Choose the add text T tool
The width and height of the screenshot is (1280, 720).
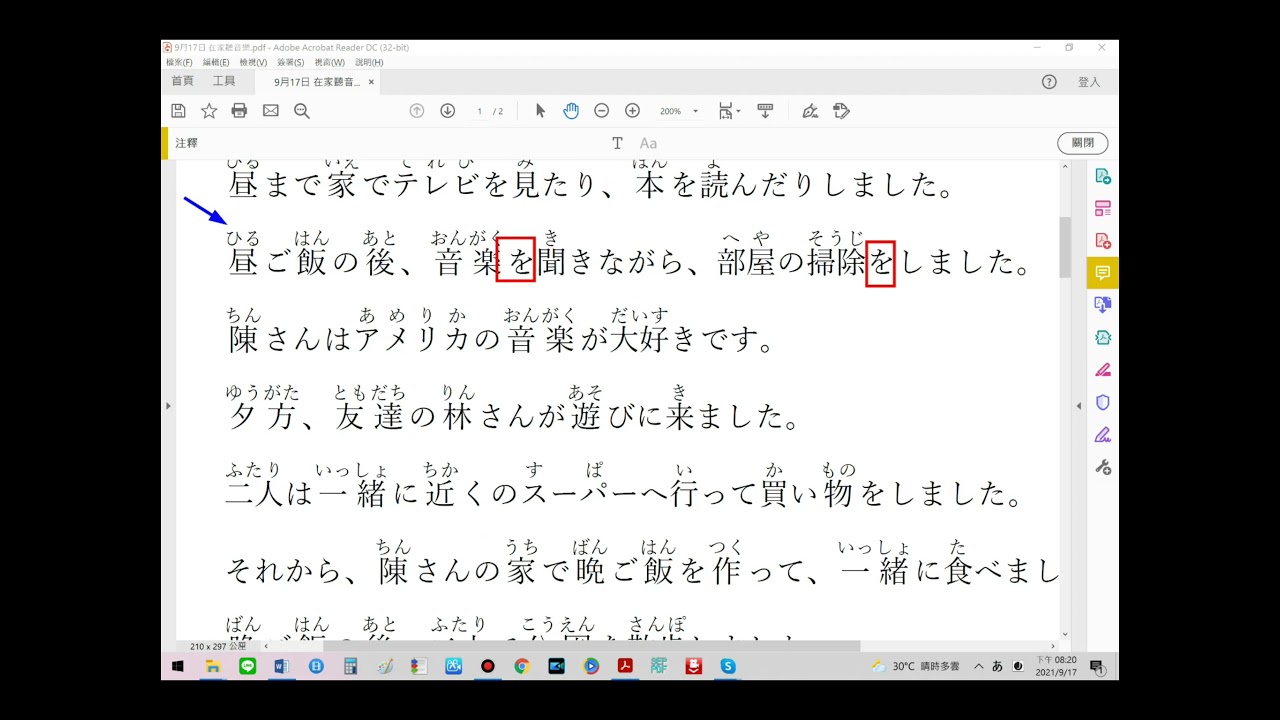pyautogui.click(x=617, y=143)
